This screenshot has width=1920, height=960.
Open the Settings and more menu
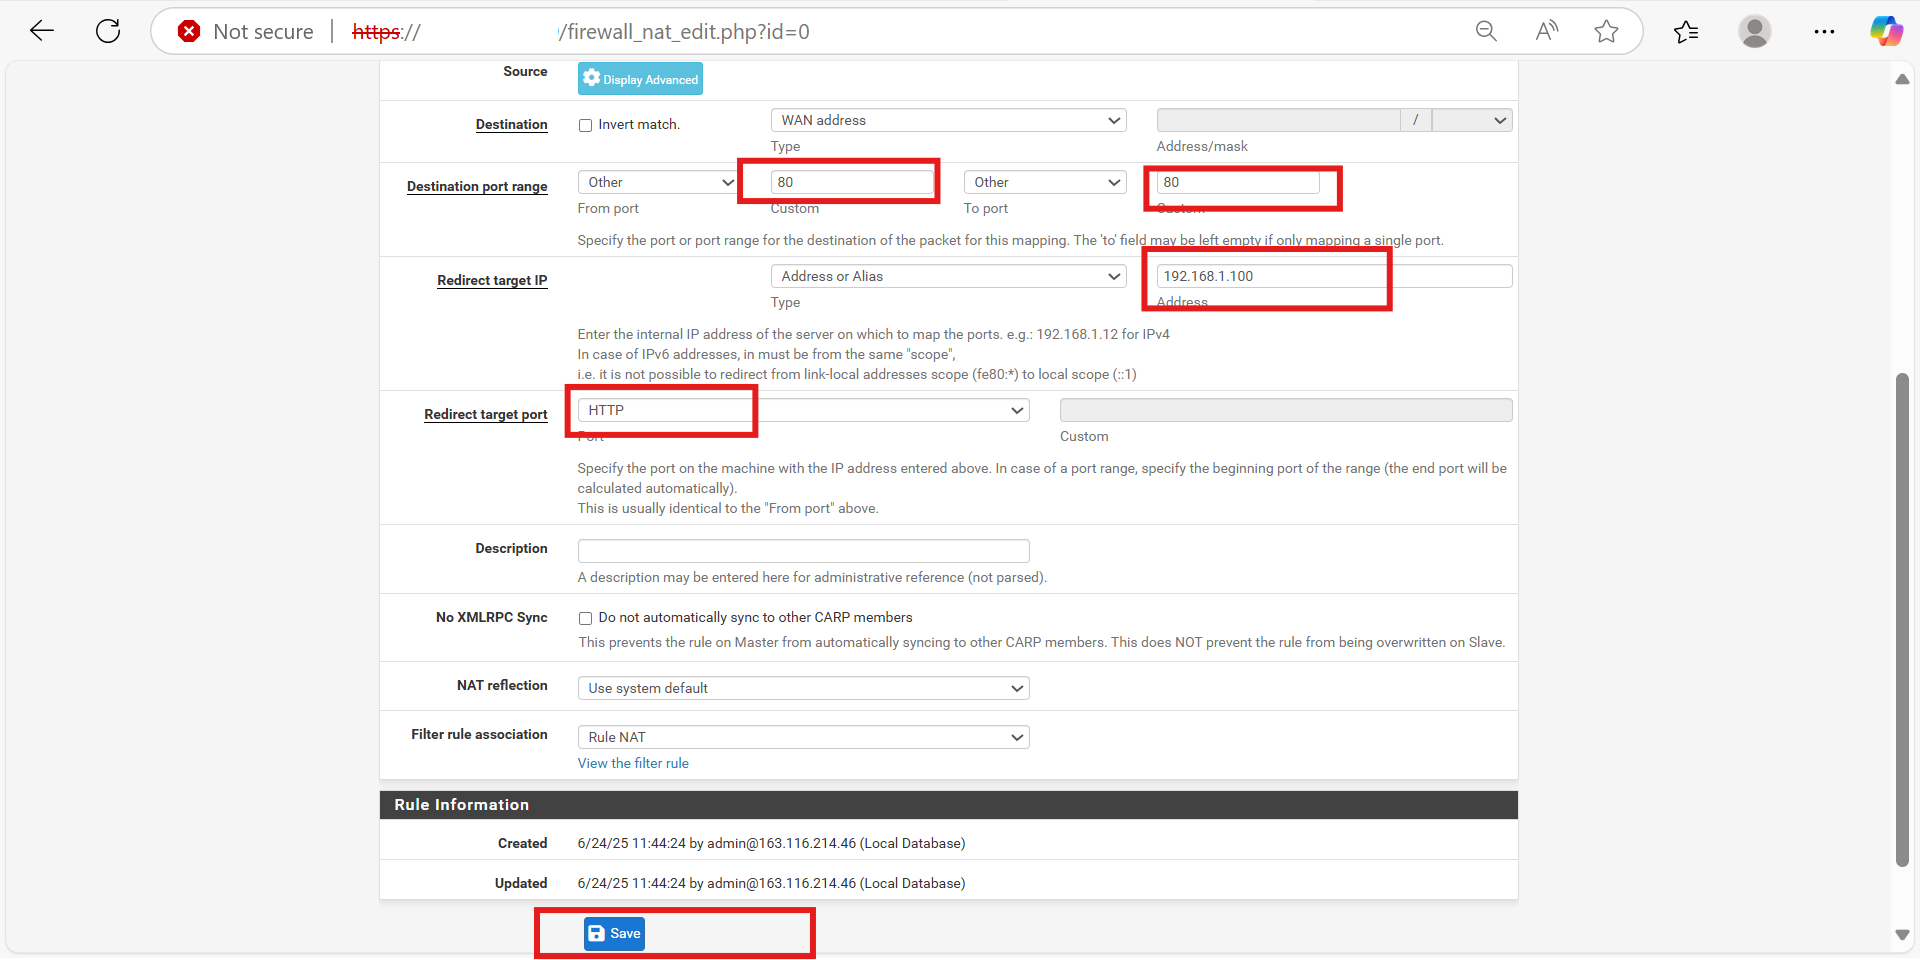point(1824,31)
